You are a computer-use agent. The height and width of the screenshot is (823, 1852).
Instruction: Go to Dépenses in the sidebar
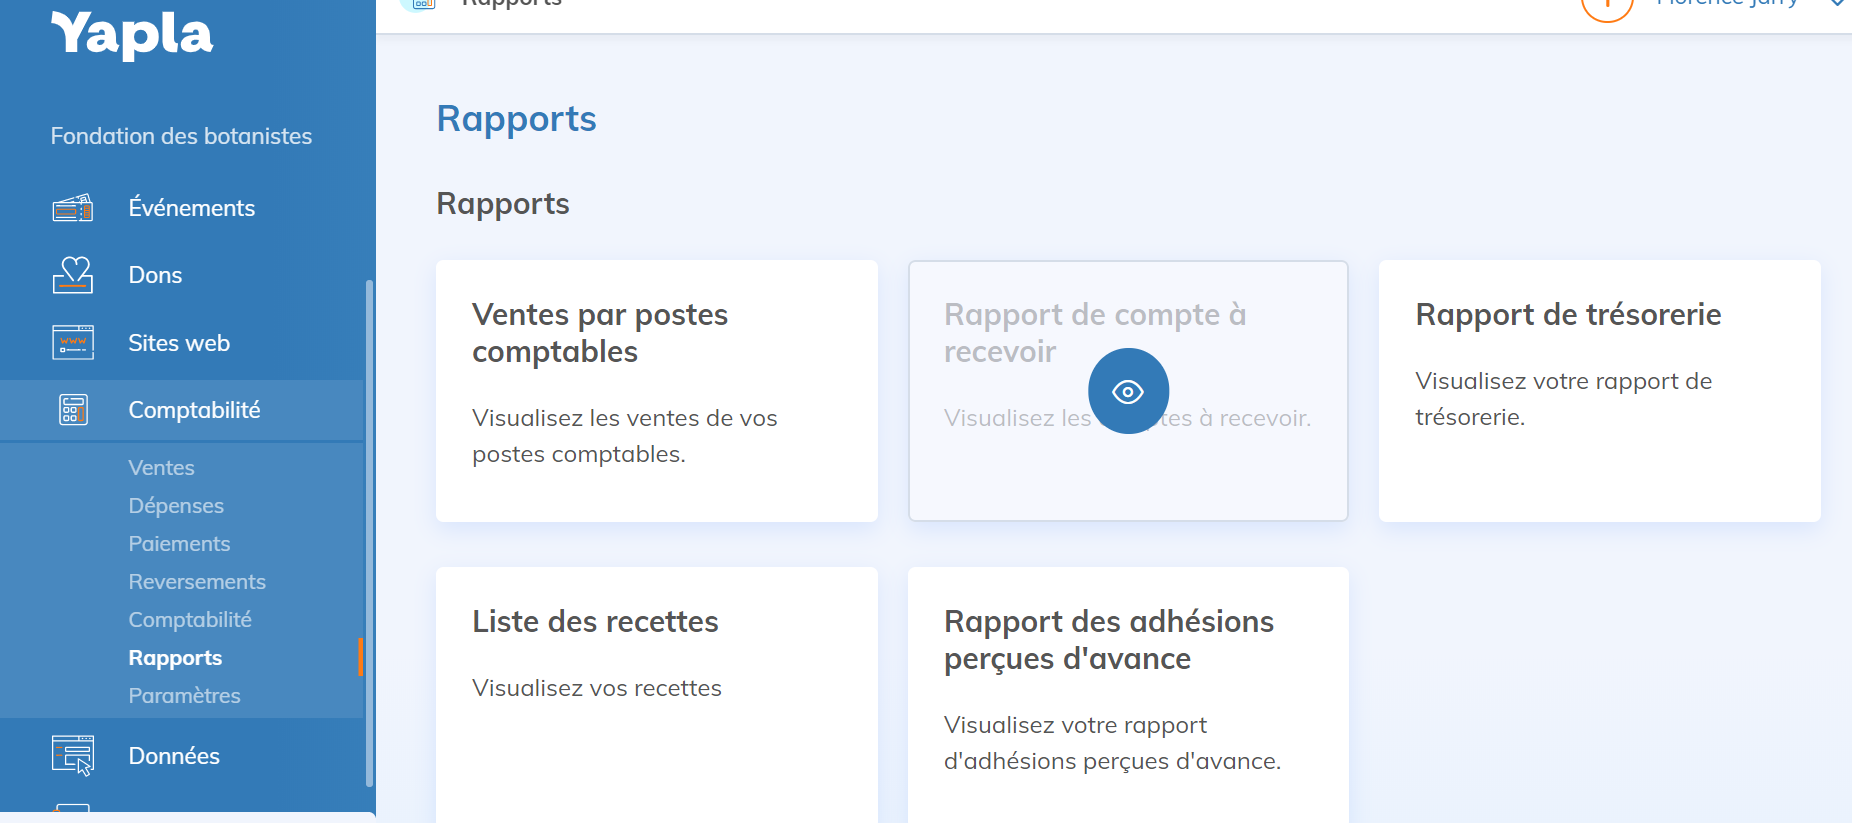click(176, 506)
